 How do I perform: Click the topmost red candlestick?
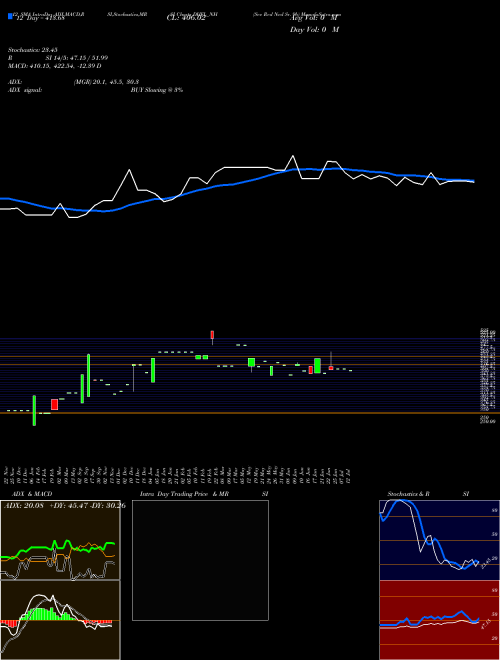213,335
